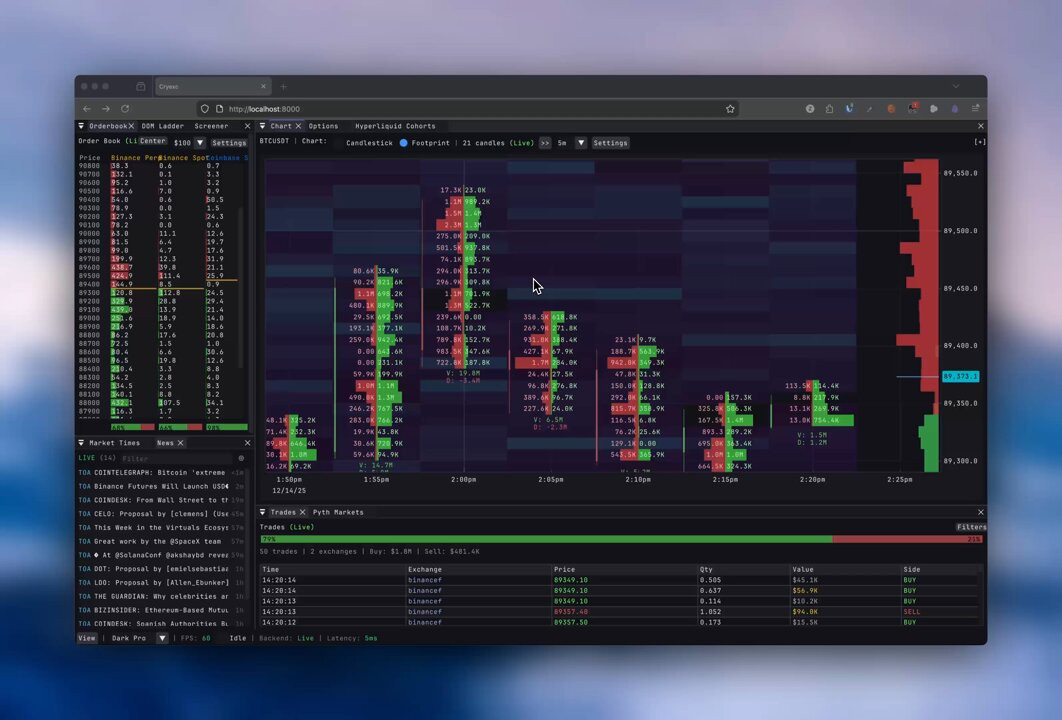Open the order book Settings button
The height and width of the screenshot is (720, 1062).
point(229,143)
